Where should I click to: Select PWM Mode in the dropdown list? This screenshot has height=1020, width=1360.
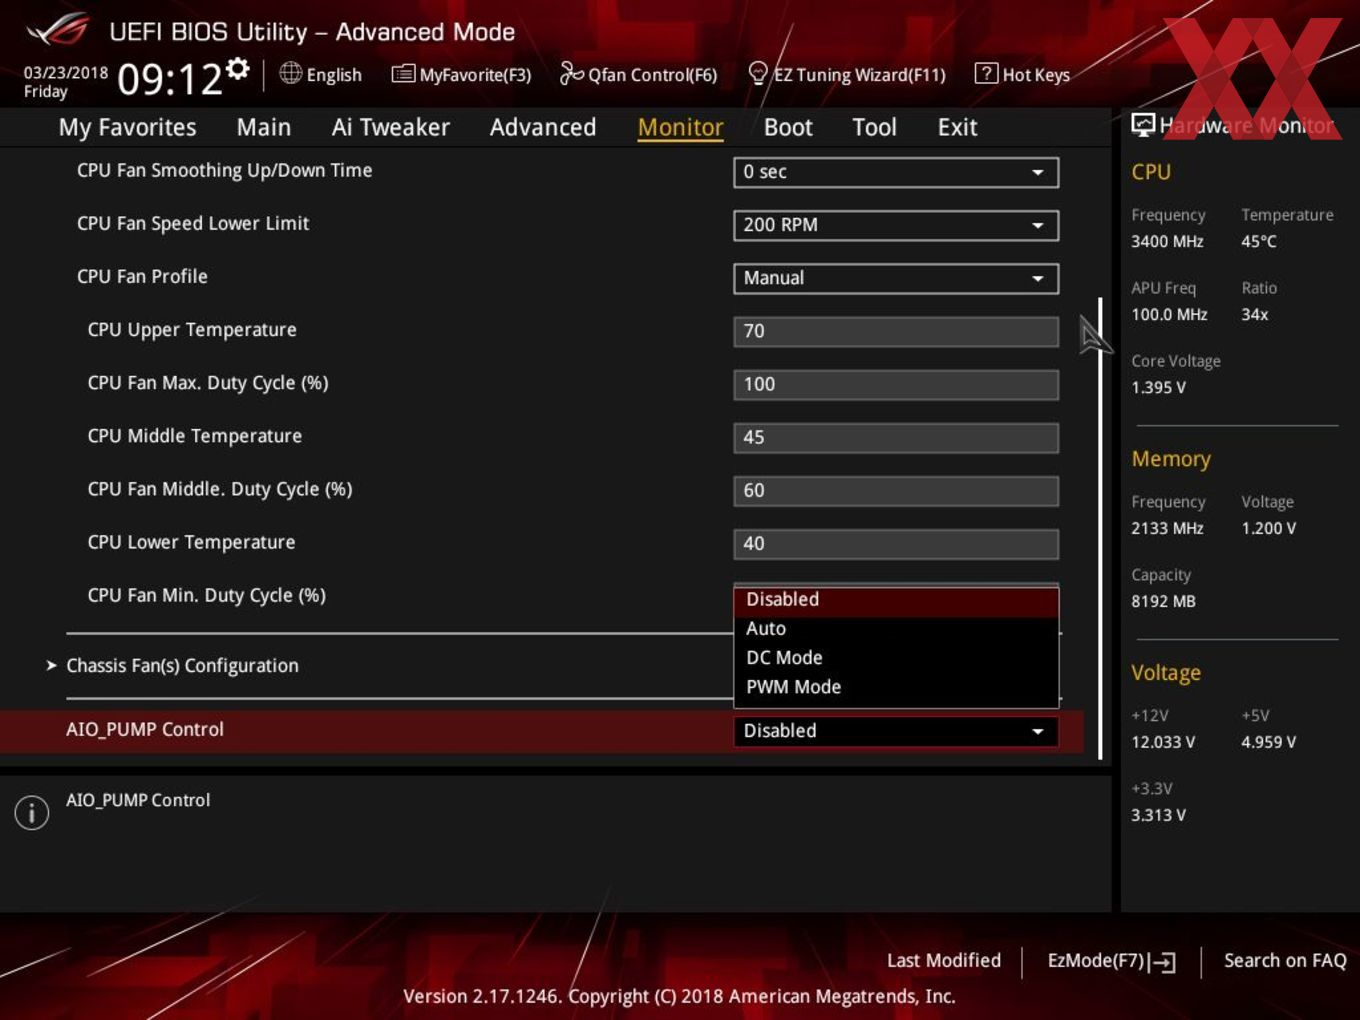(x=896, y=687)
